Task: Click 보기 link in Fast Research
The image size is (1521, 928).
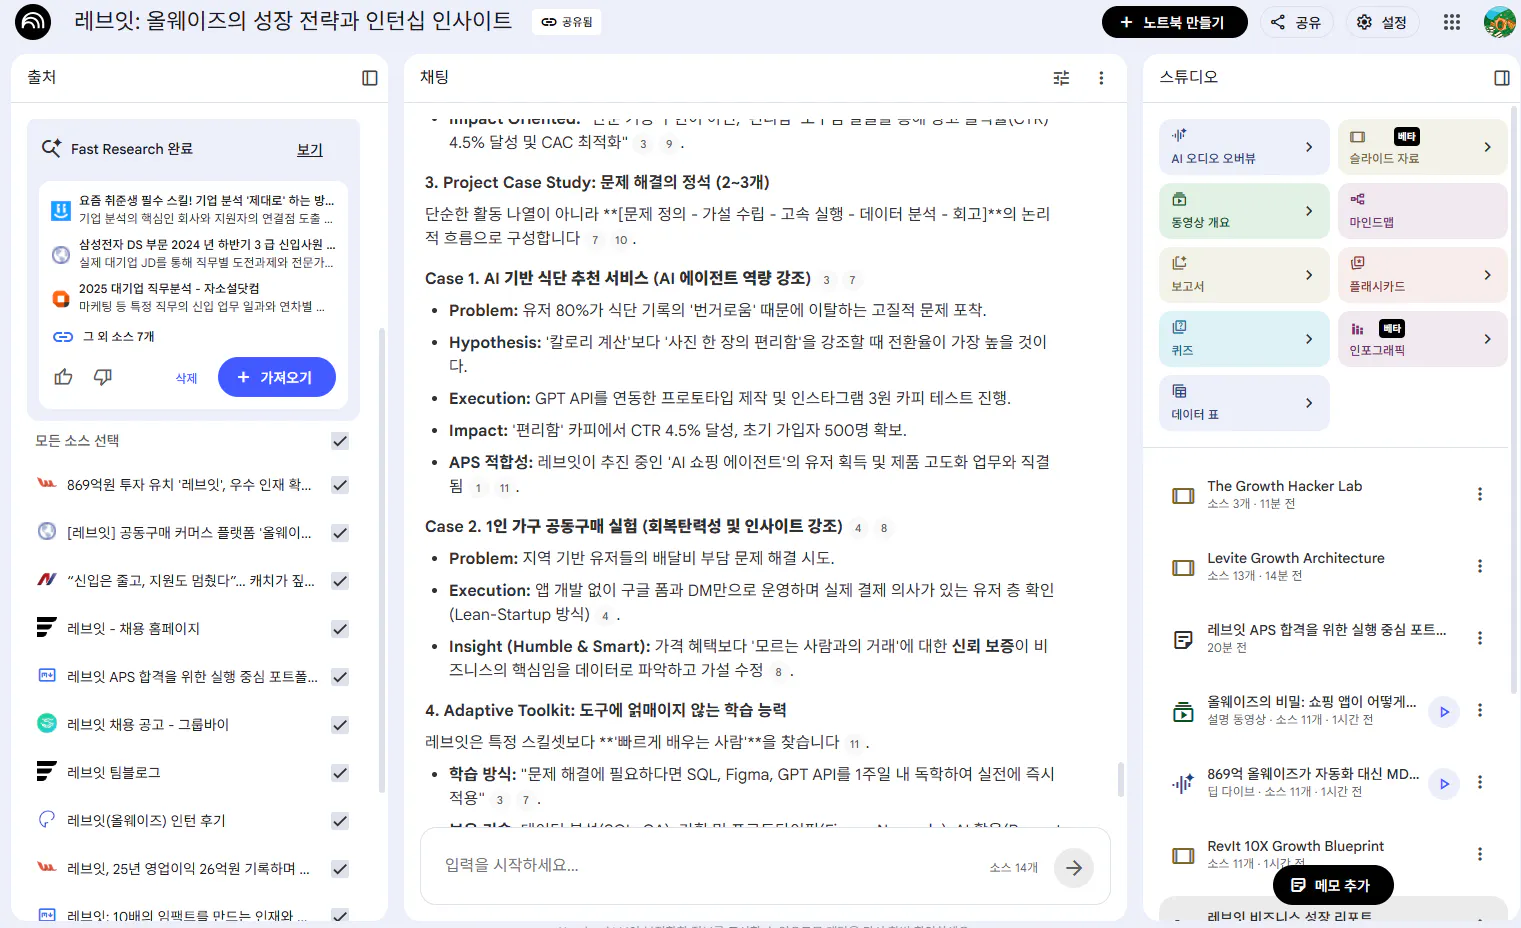Action: (x=310, y=149)
